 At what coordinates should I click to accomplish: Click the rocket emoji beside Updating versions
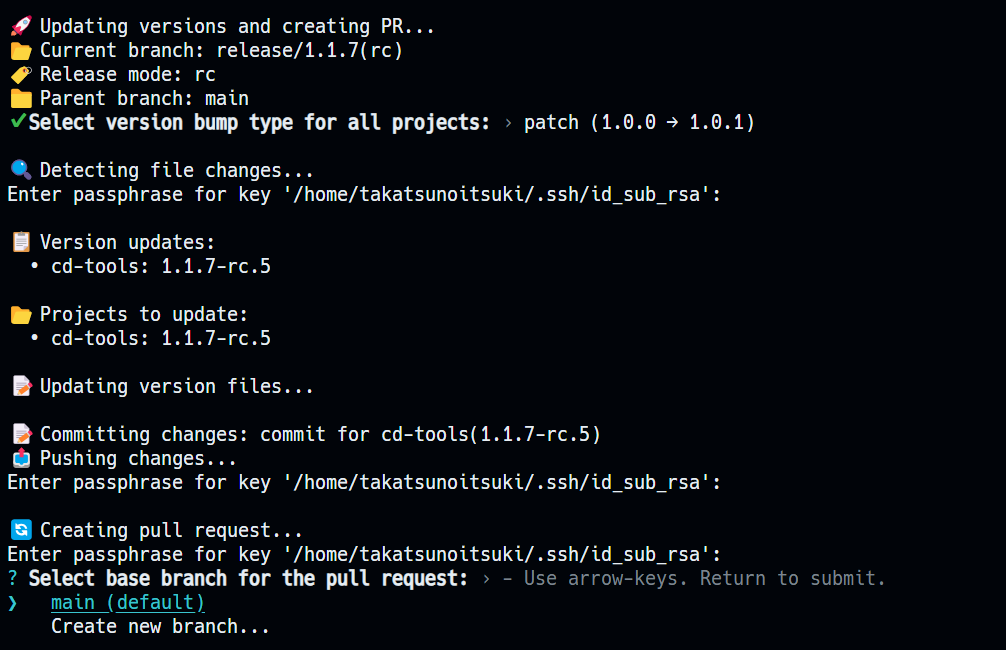coord(21,26)
